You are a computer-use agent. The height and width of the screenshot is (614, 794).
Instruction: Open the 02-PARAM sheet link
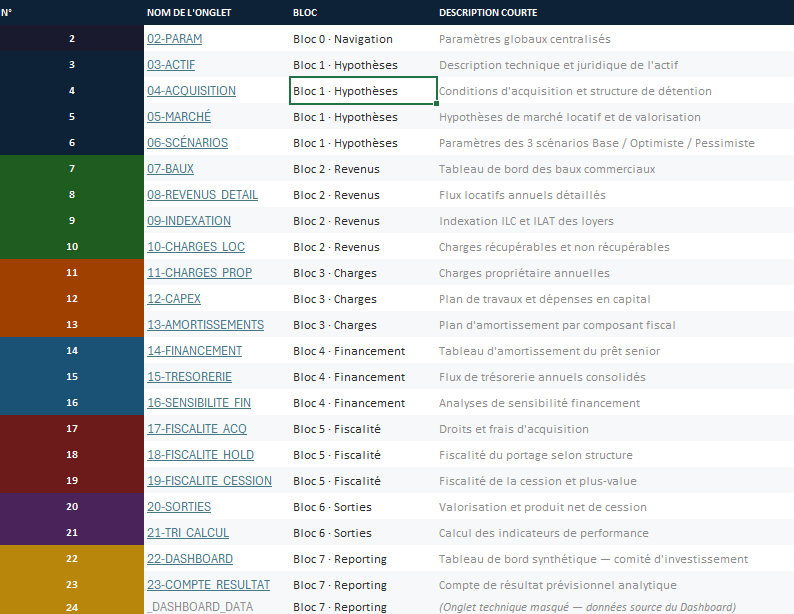[174, 39]
